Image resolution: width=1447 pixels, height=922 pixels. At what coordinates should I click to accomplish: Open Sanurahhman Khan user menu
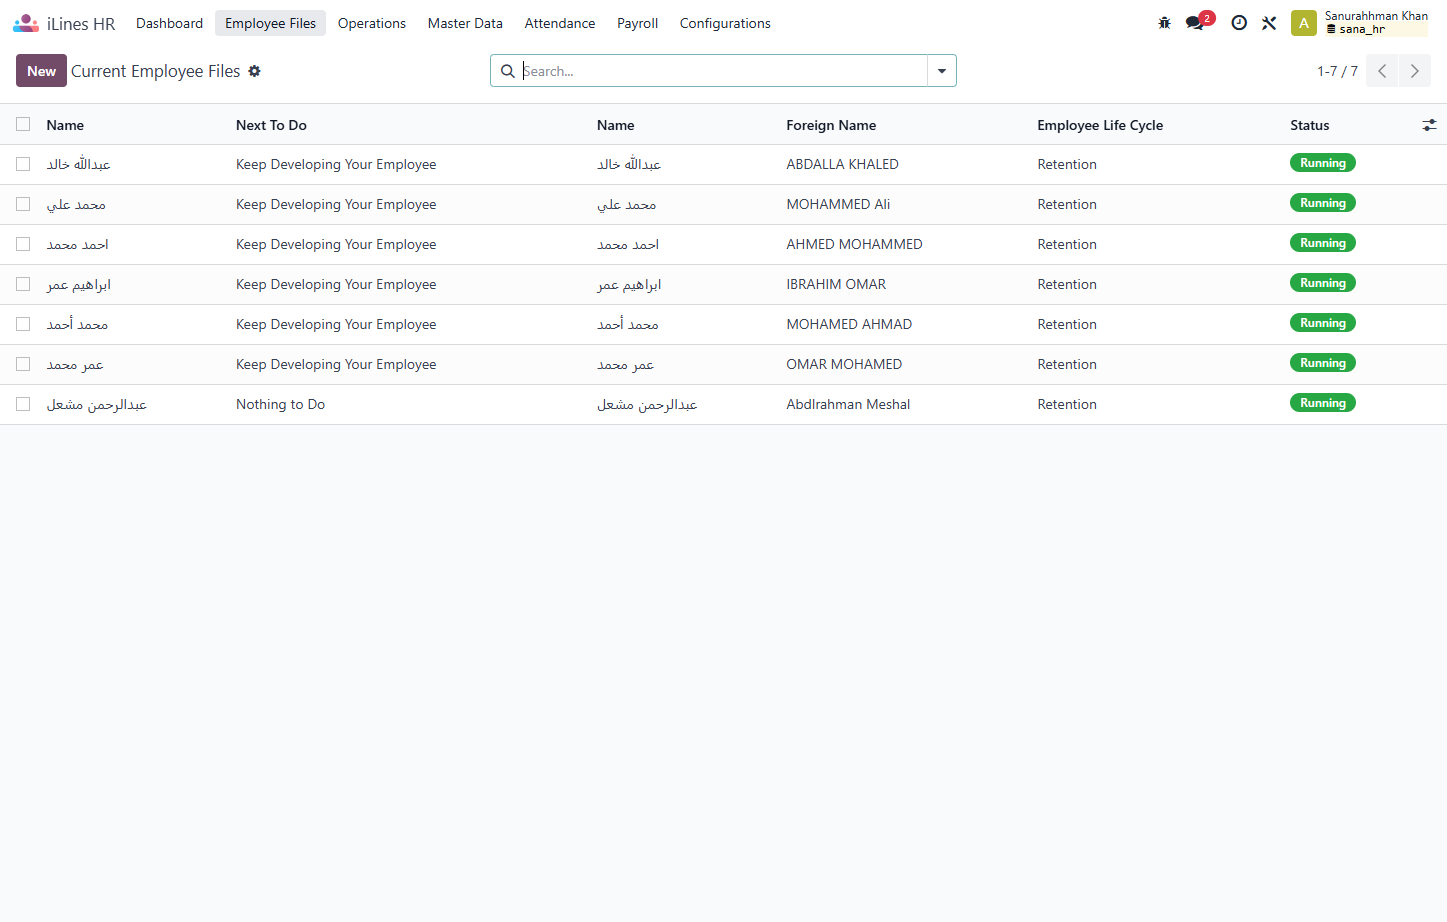click(1360, 23)
